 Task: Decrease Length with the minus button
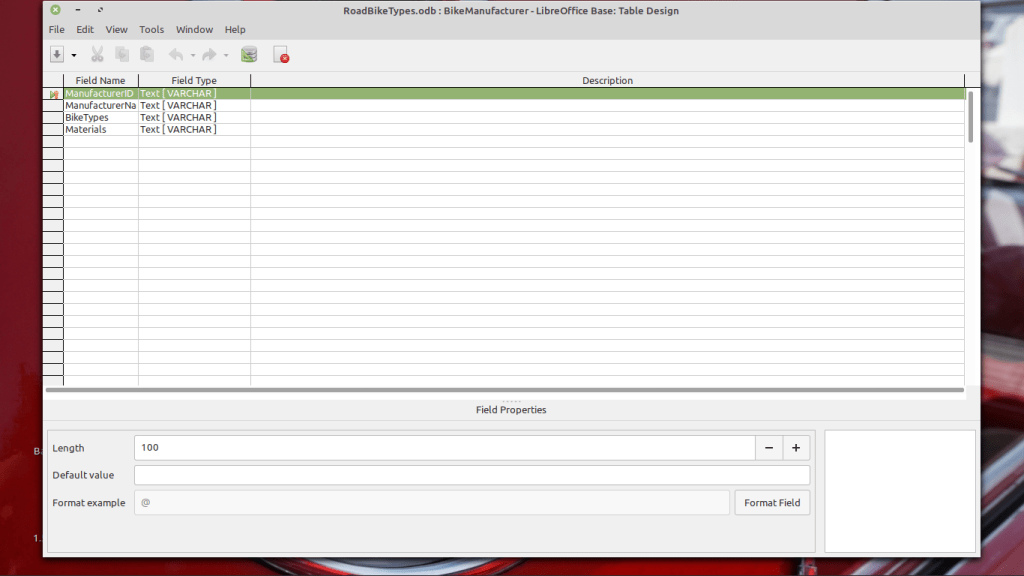click(x=768, y=448)
